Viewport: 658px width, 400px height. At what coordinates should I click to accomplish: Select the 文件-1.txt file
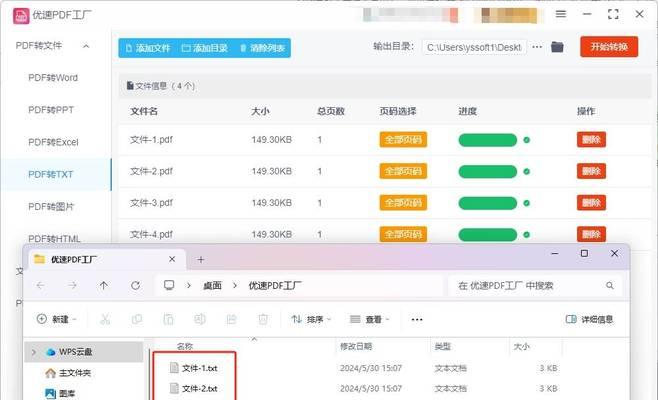[x=193, y=368]
